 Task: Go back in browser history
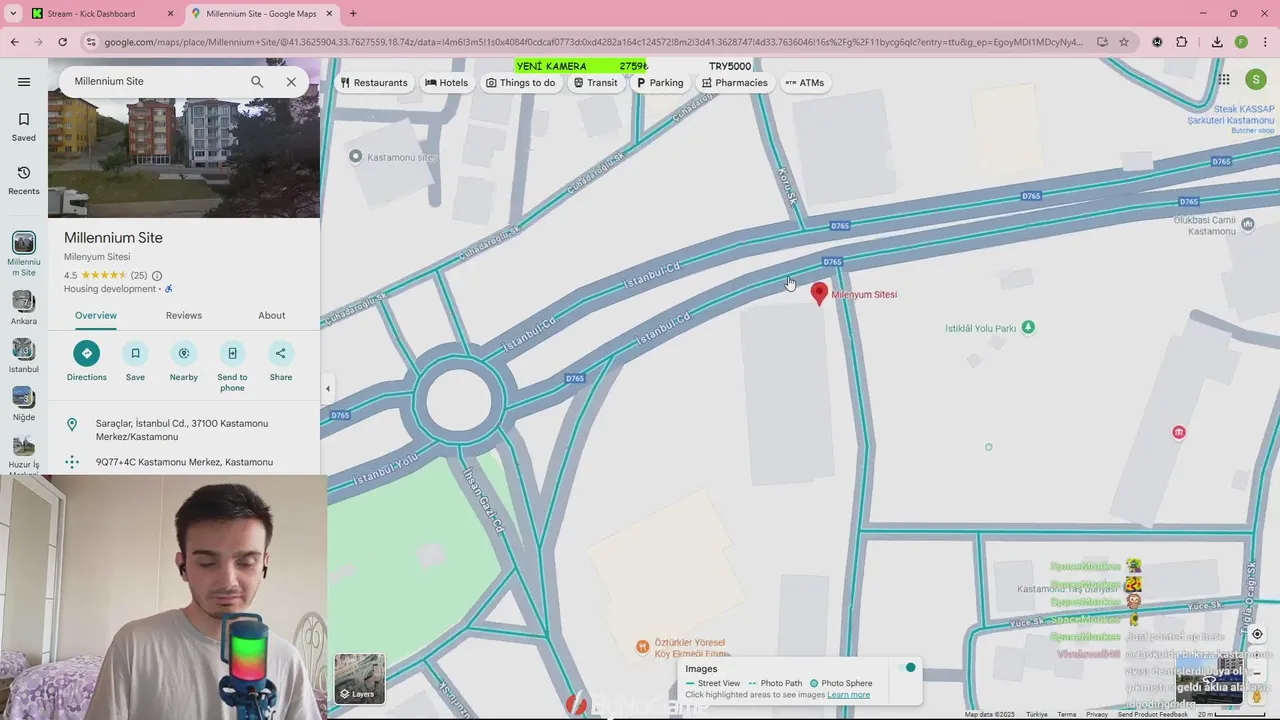click(x=14, y=42)
